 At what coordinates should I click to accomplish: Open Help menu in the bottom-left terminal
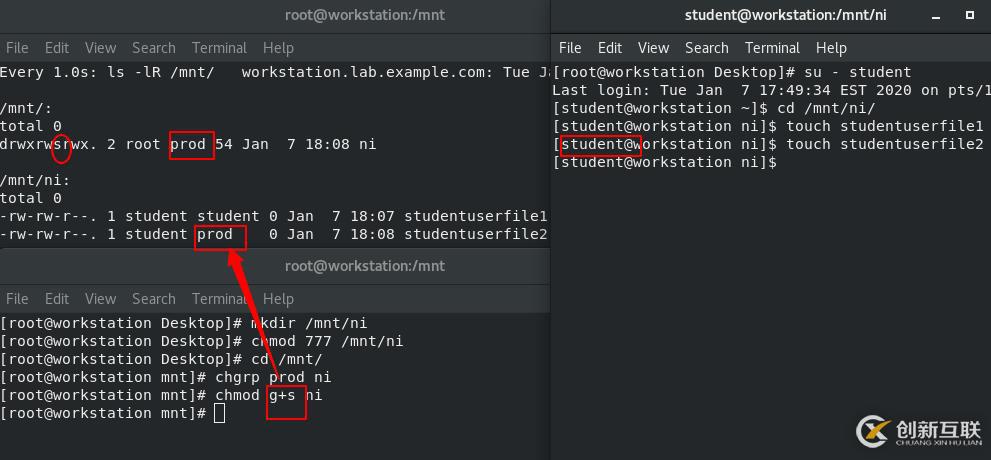[x=278, y=299]
